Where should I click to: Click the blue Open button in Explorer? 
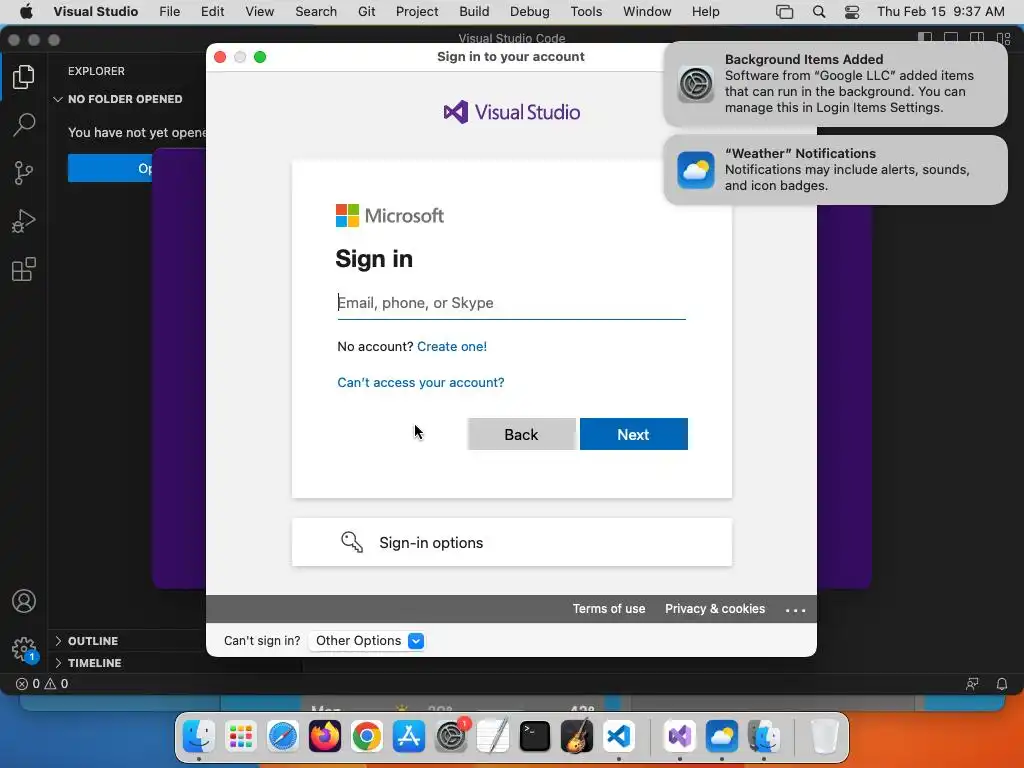[110, 168]
